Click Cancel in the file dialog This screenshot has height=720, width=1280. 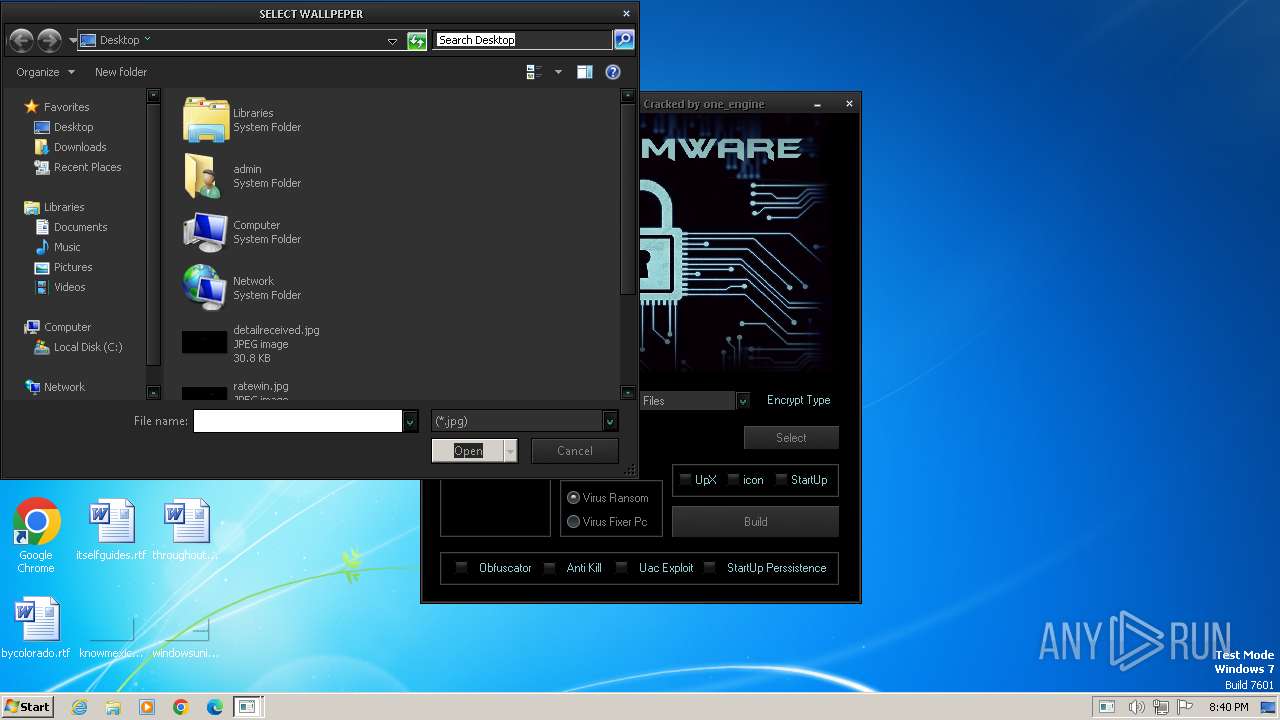pos(575,451)
